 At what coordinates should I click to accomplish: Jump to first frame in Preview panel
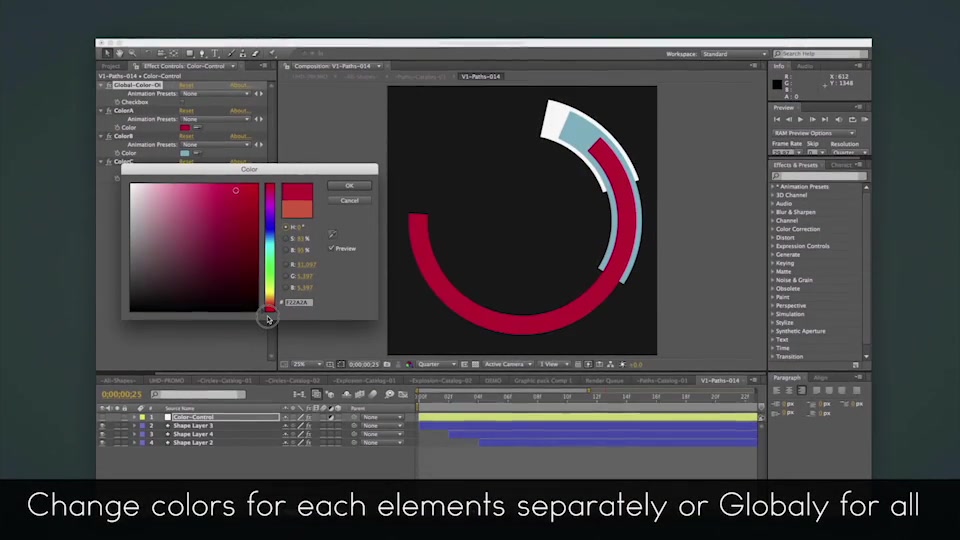pos(777,120)
